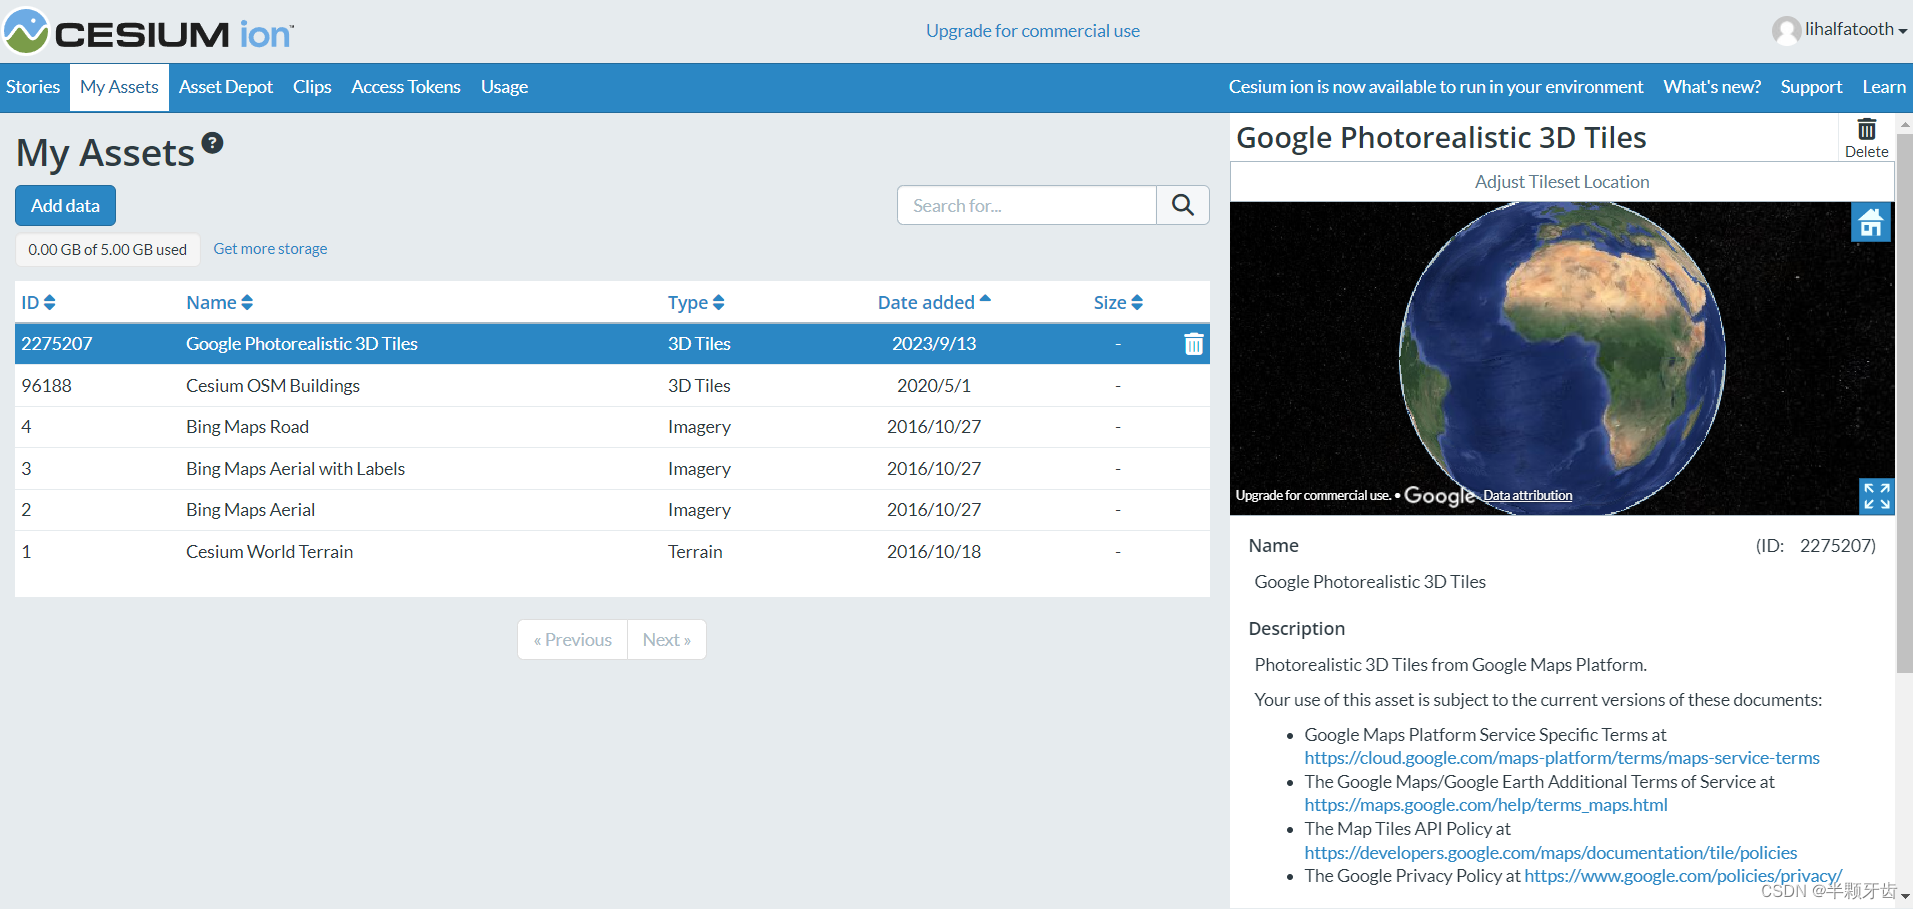Click the Get more storage link
The image size is (1913, 909).
coord(270,249)
